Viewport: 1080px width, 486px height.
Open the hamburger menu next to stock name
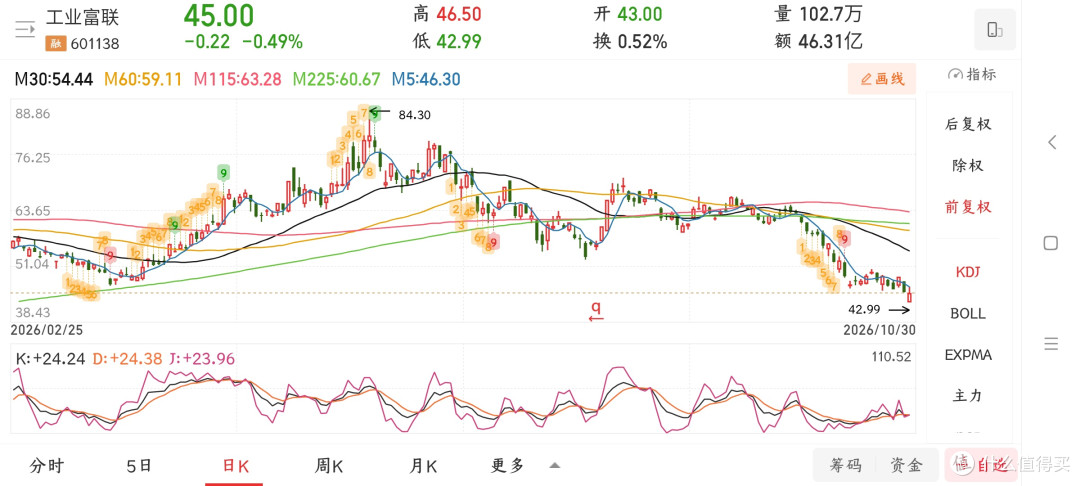[25, 28]
